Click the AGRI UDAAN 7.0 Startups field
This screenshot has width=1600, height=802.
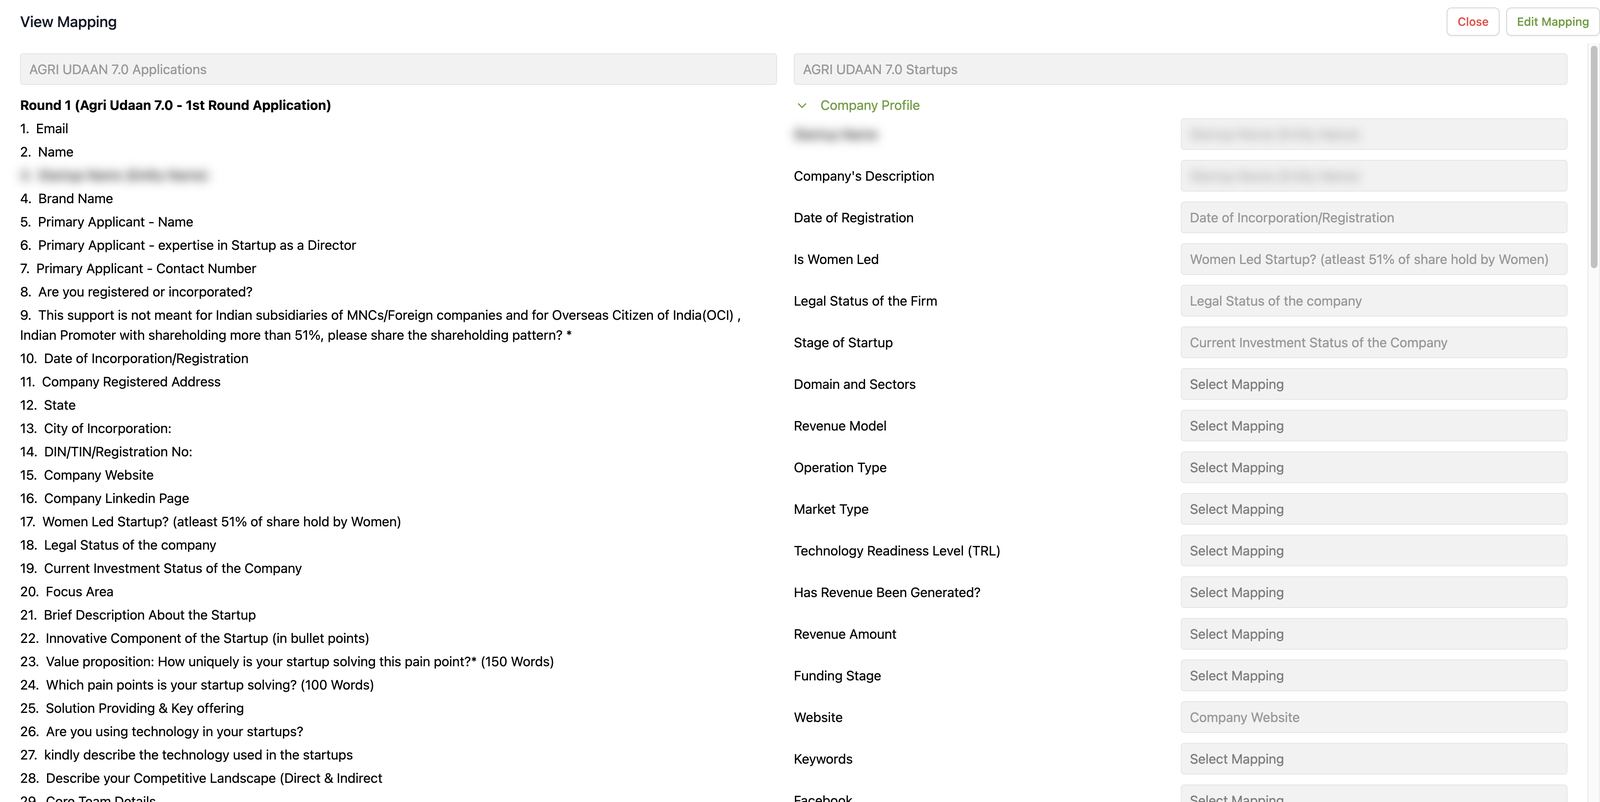point(1180,69)
